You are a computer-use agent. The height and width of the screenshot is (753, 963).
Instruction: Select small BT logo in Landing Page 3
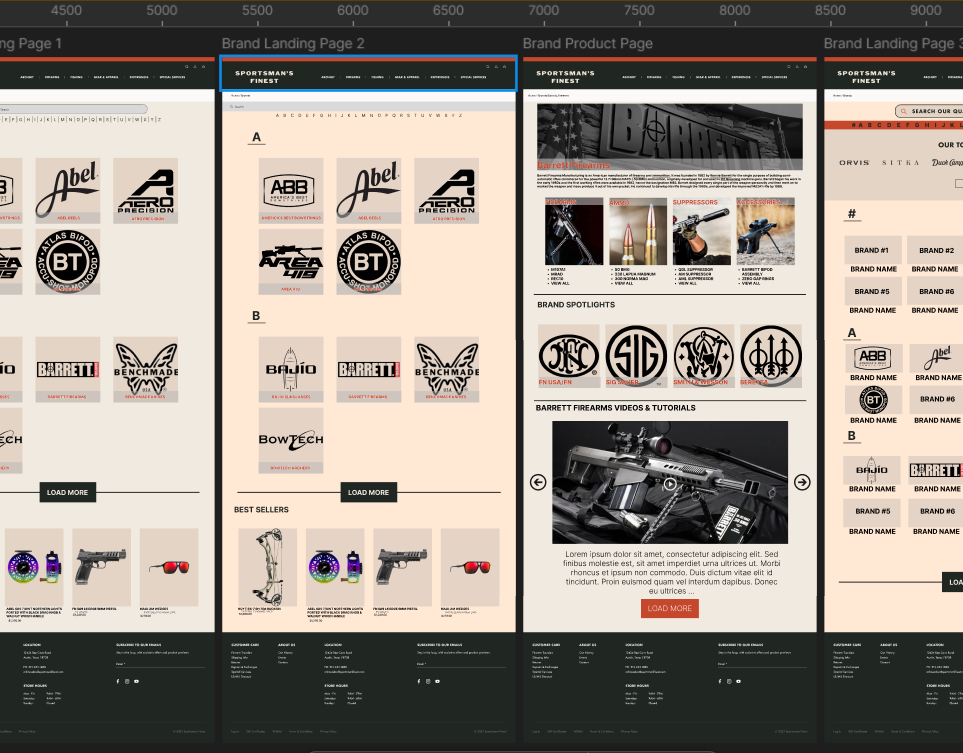[873, 400]
